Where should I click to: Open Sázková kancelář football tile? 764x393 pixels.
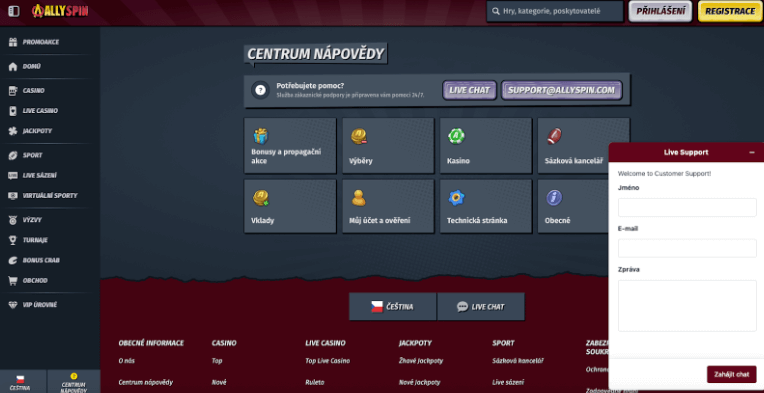tap(573, 146)
